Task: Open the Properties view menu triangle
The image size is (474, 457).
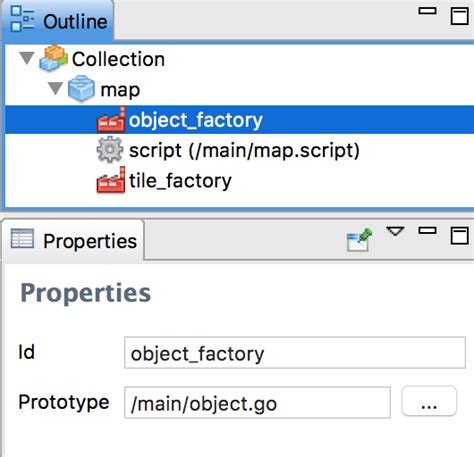Action: (x=395, y=231)
